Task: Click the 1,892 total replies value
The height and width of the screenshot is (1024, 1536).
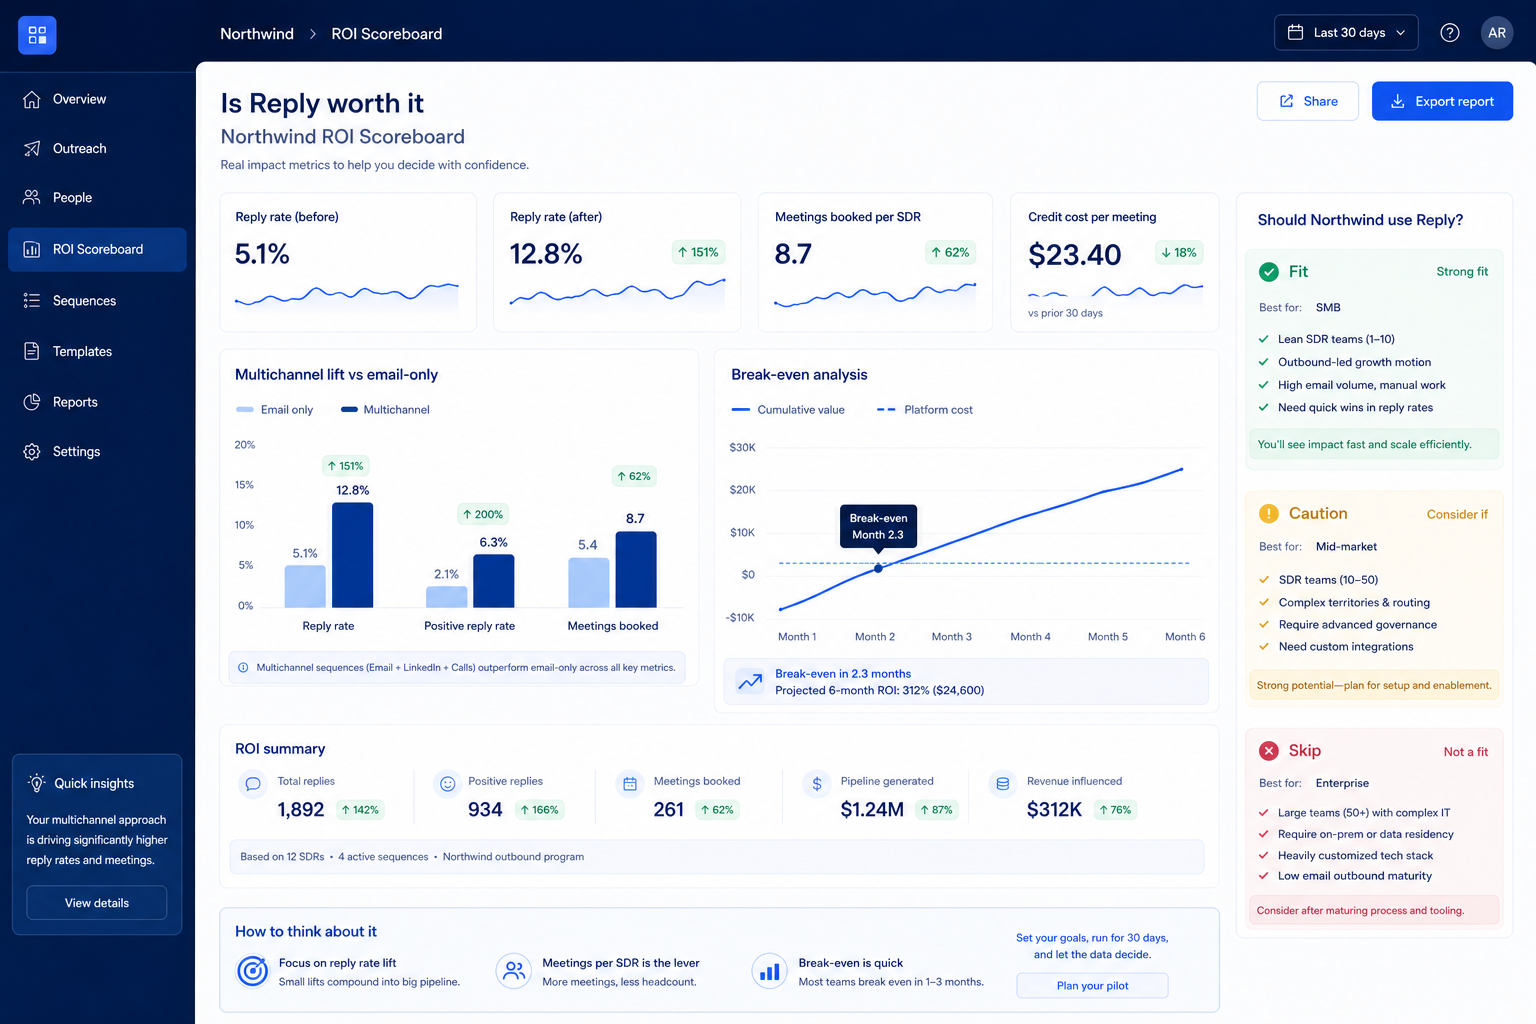Action: pos(301,810)
